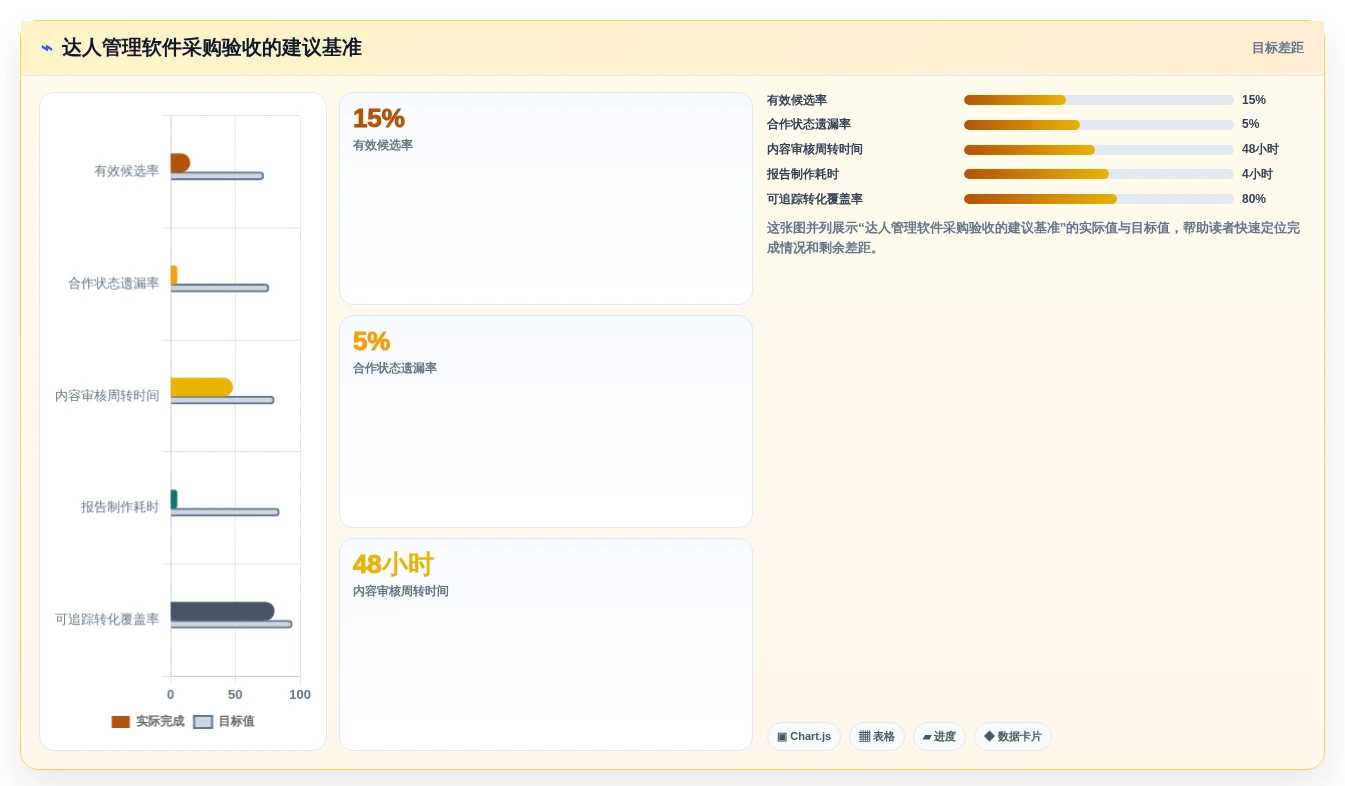Click the 报告制作耗时 target bar in chart

point(225,512)
